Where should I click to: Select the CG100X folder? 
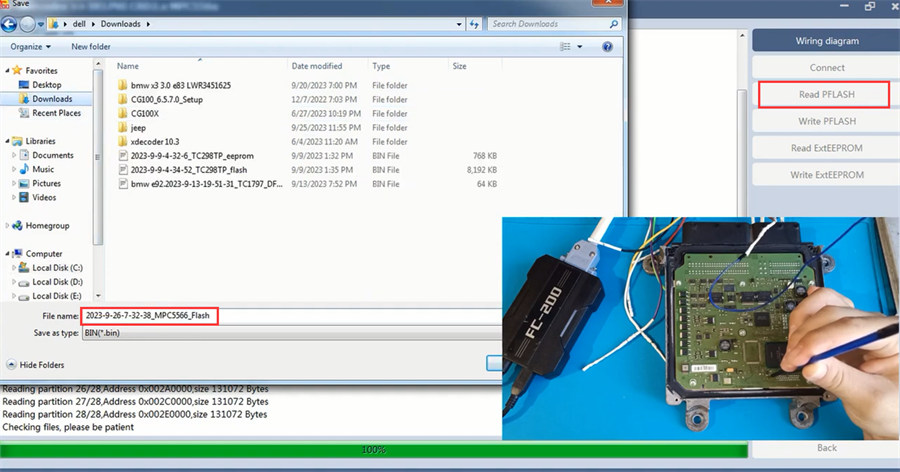(145, 114)
